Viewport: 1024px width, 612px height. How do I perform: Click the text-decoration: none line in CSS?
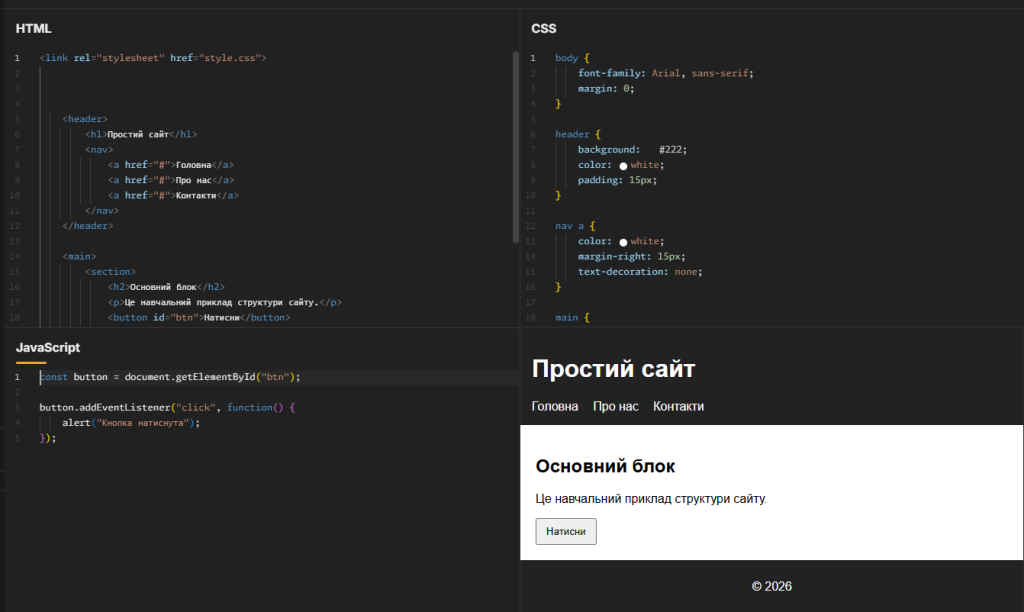pos(640,271)
